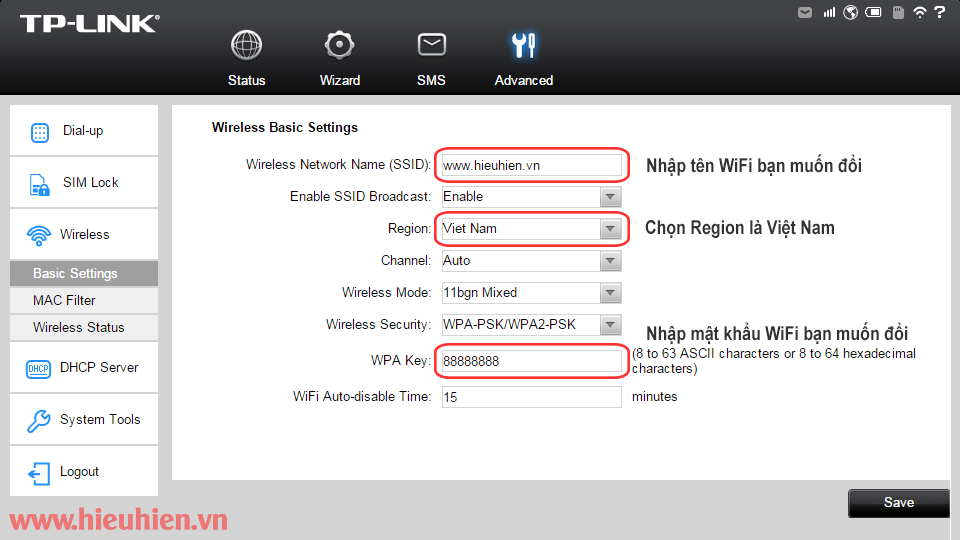Click the Advanced tools icon

tap(523, 46)
